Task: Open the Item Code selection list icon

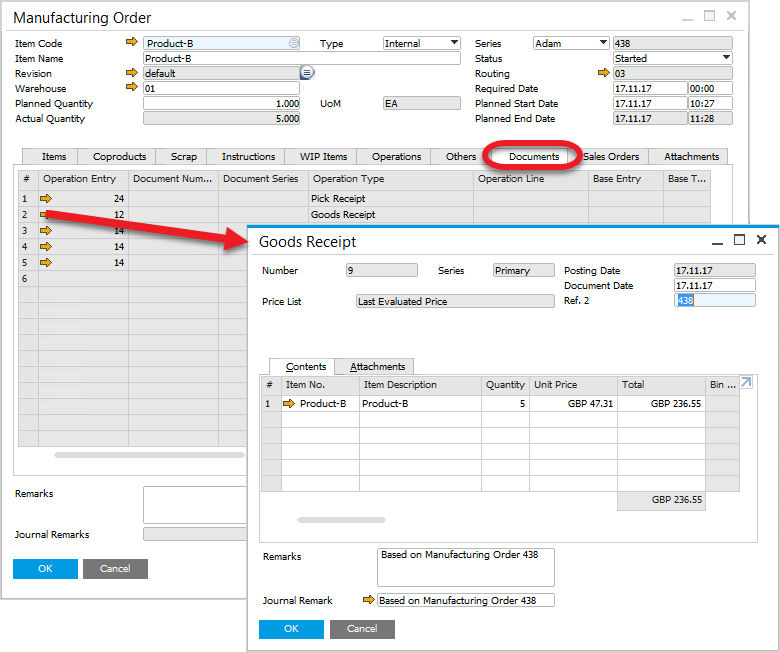Action: (294, 43)
